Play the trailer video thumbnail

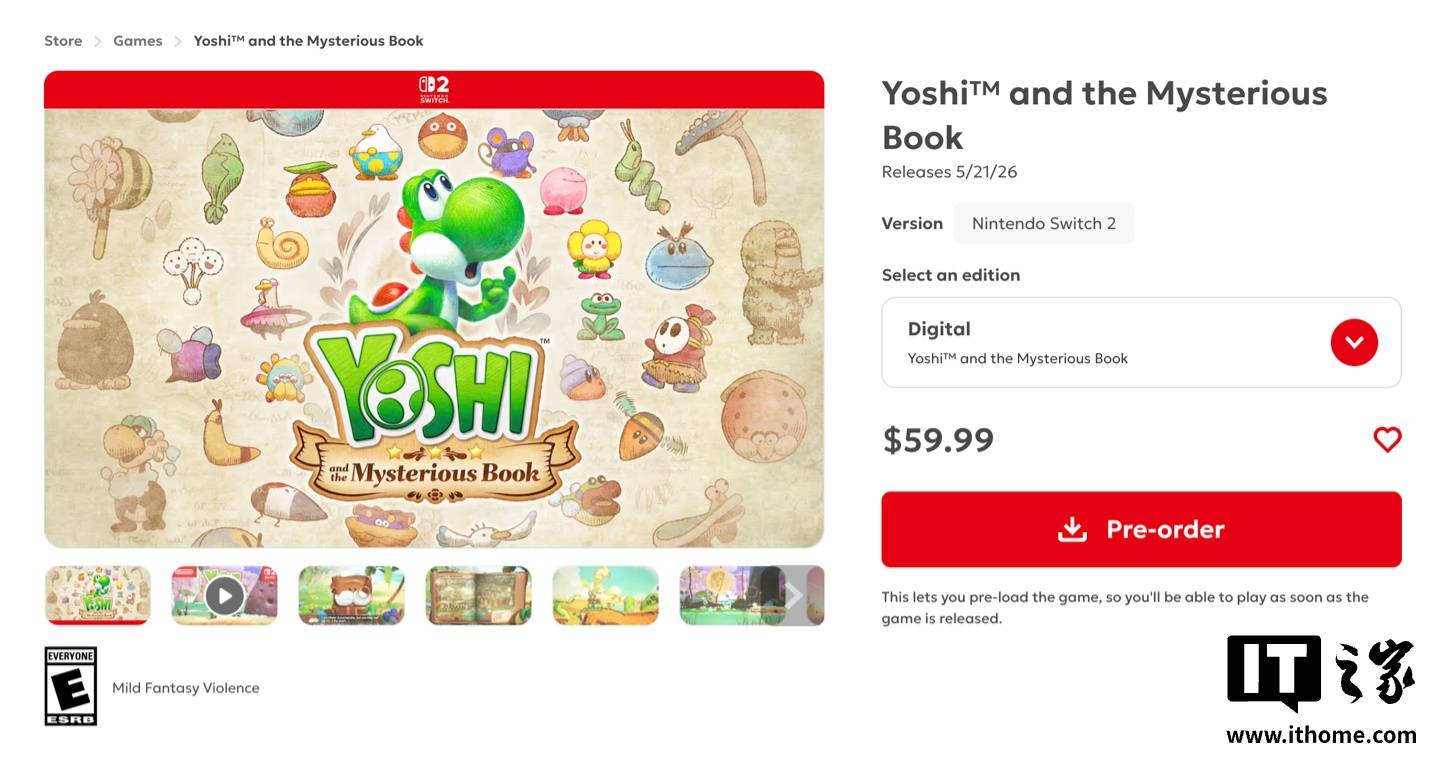[224, 596]
